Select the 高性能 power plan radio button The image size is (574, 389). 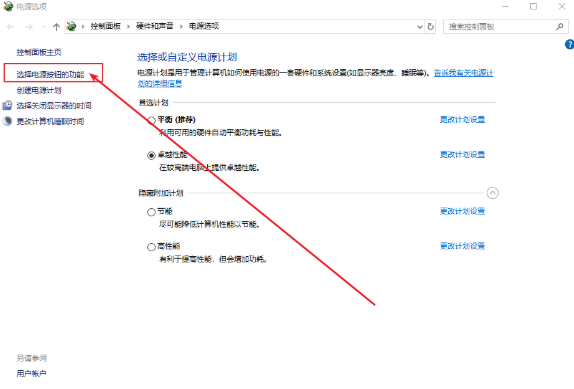(x=151, y=247)
